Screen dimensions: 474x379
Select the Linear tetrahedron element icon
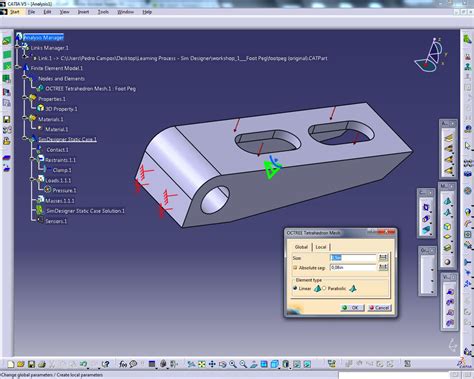[x=317, y=288]
